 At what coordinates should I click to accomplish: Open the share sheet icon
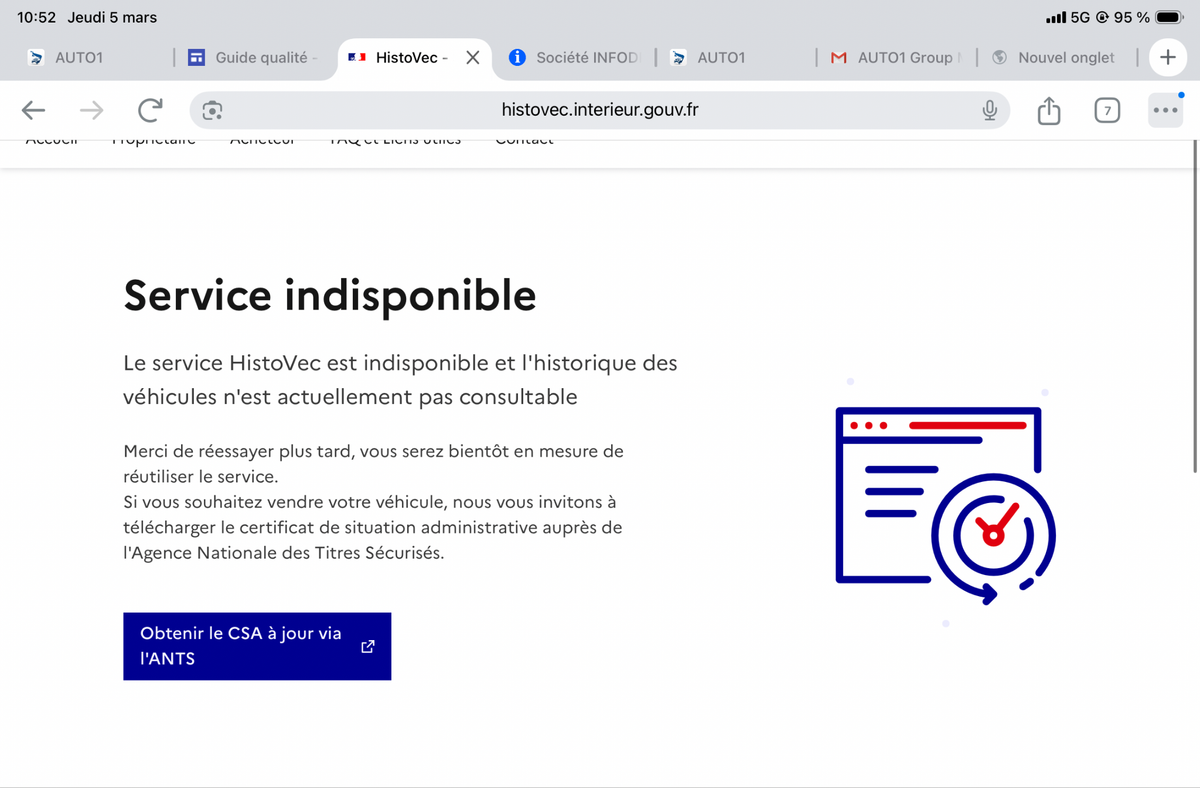click(1048, 110)
